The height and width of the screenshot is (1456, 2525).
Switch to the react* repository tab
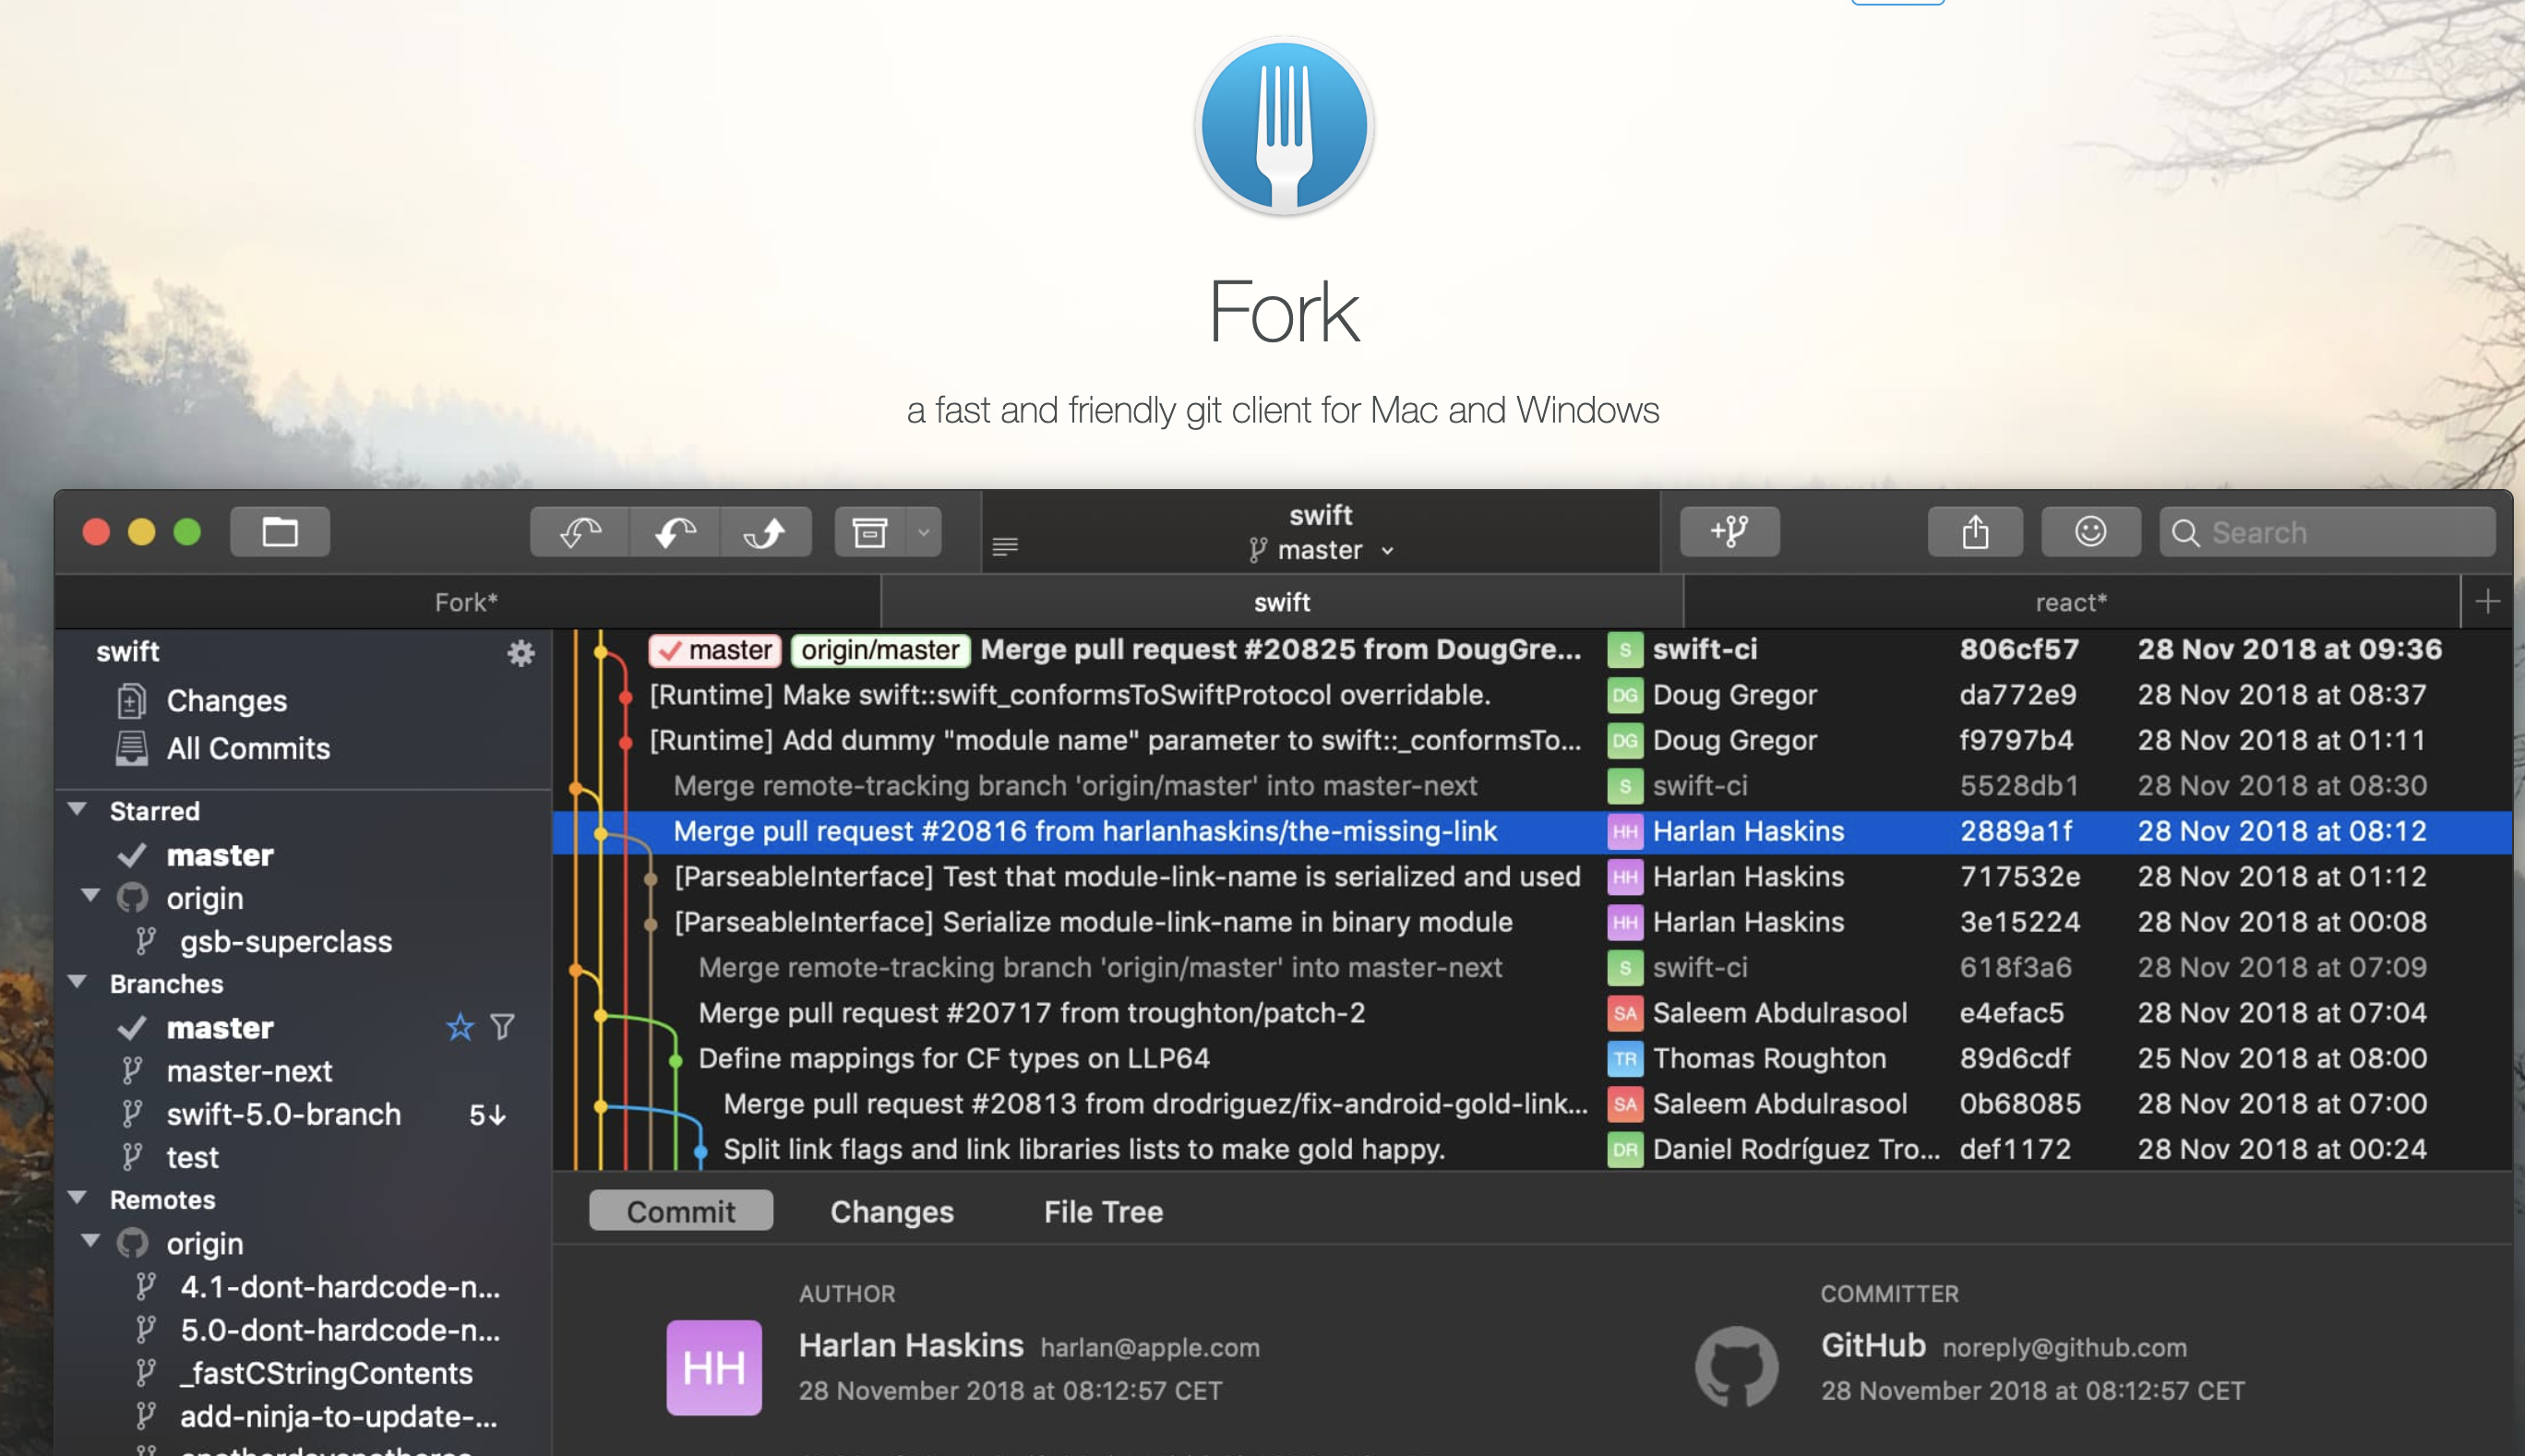tap(2070, 602)
